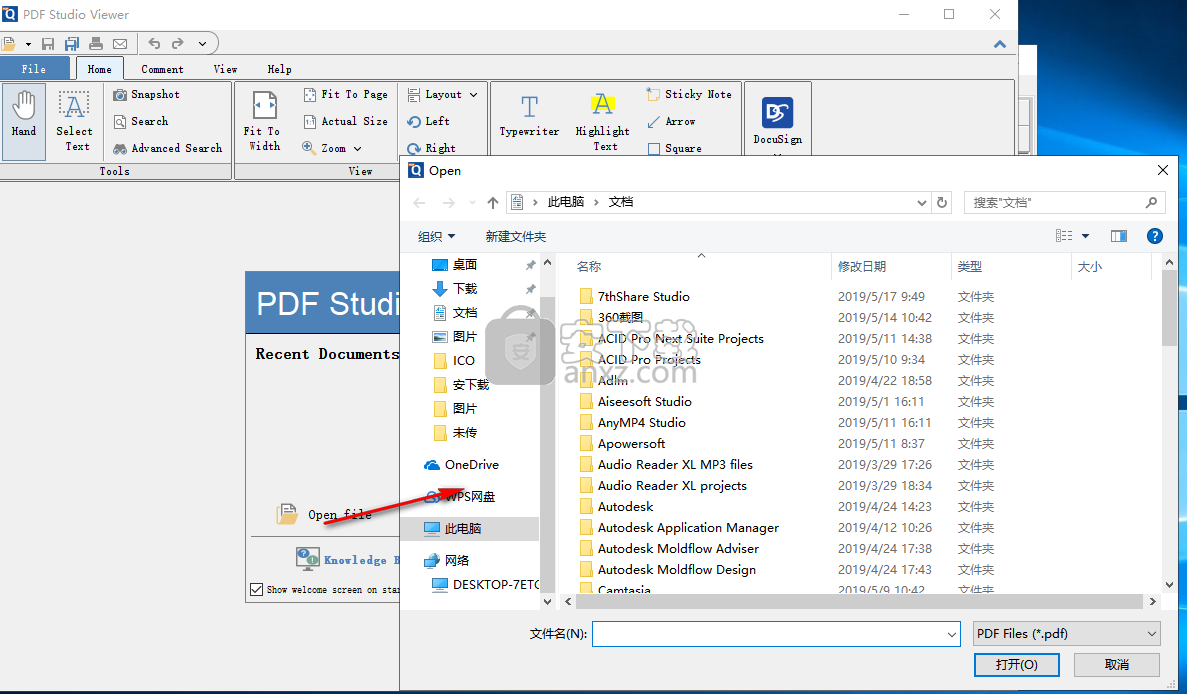This screenshot has height=694, width=1187.
Task: Open the 组织 dropdown menu
Action: pyautogui.click(x=437, y=236)
